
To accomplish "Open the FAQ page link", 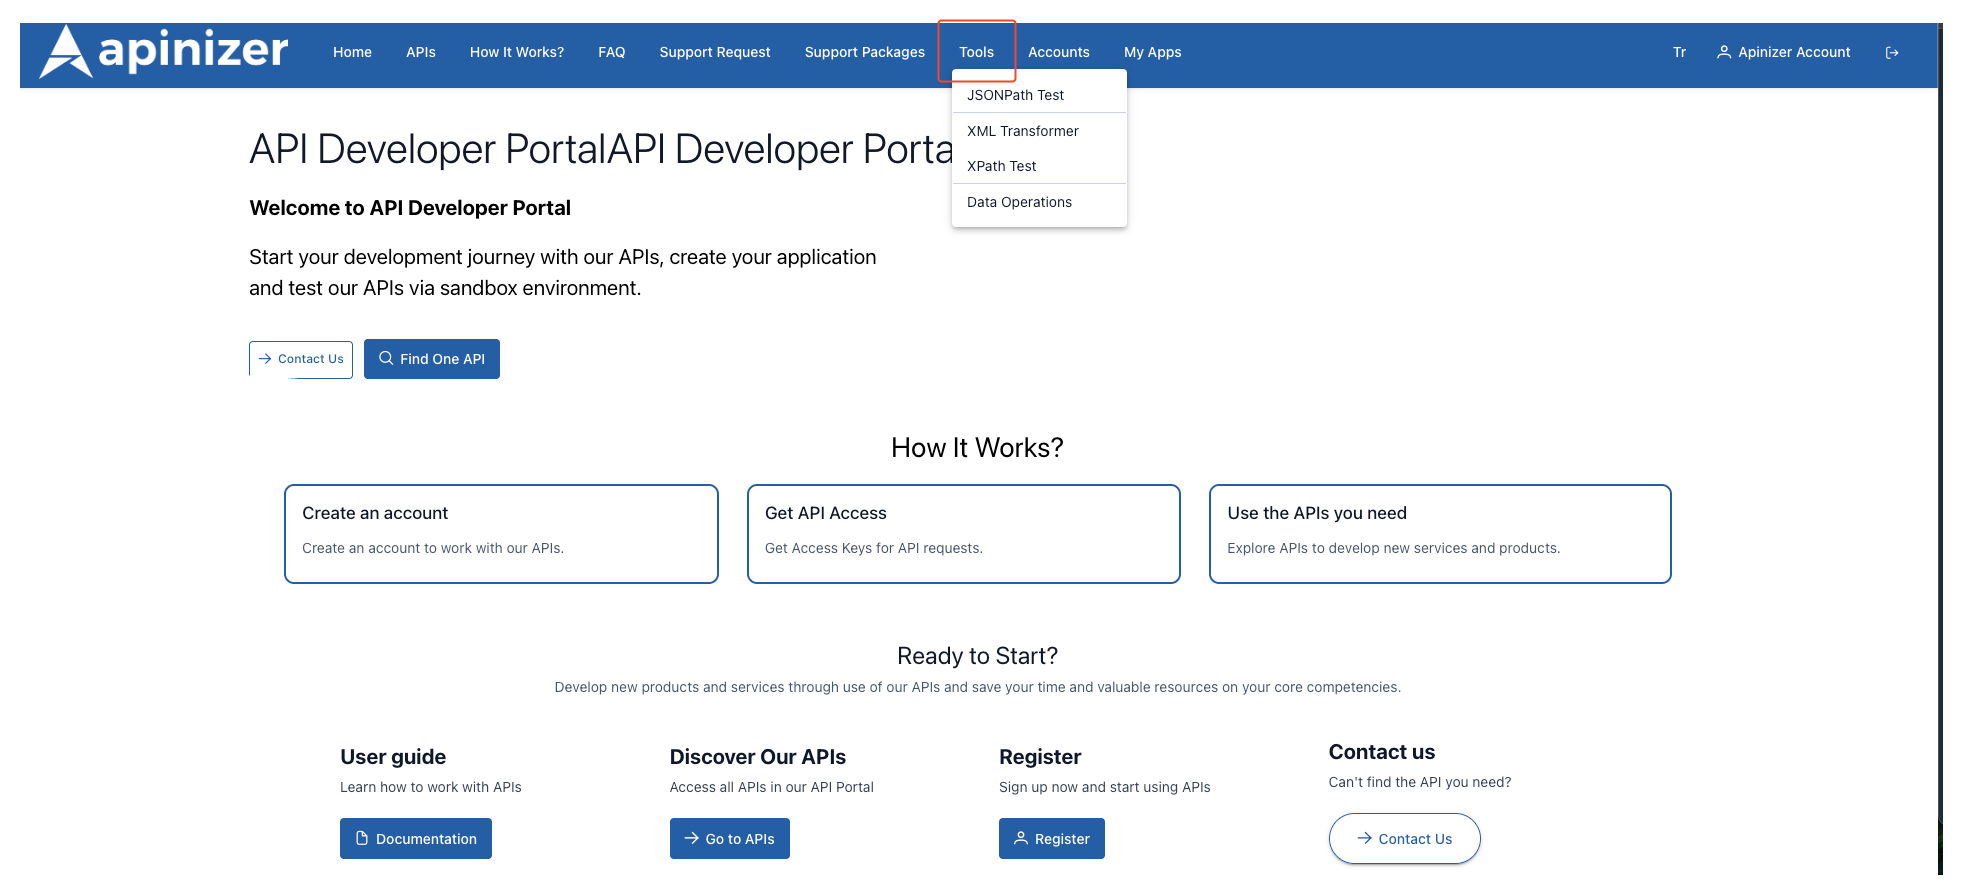I will click(x=611, y=52).
